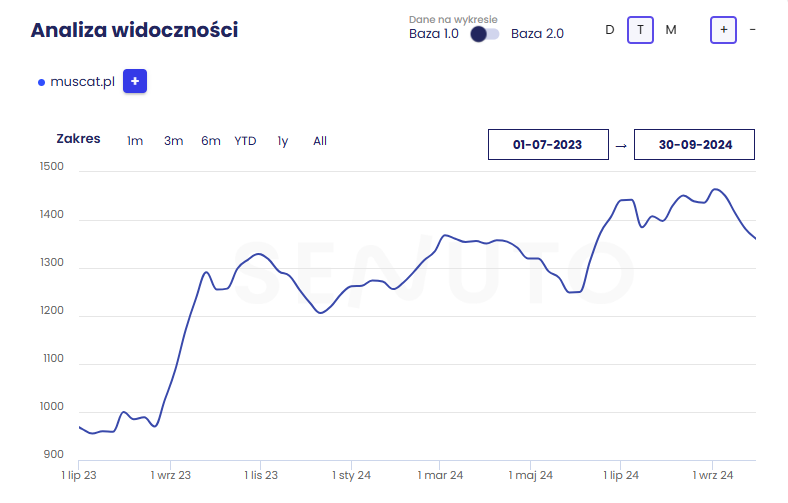This screenshot has width=788, height=503.
Task: Click the muscat.pl series label
Action: (x=83, y=82)
